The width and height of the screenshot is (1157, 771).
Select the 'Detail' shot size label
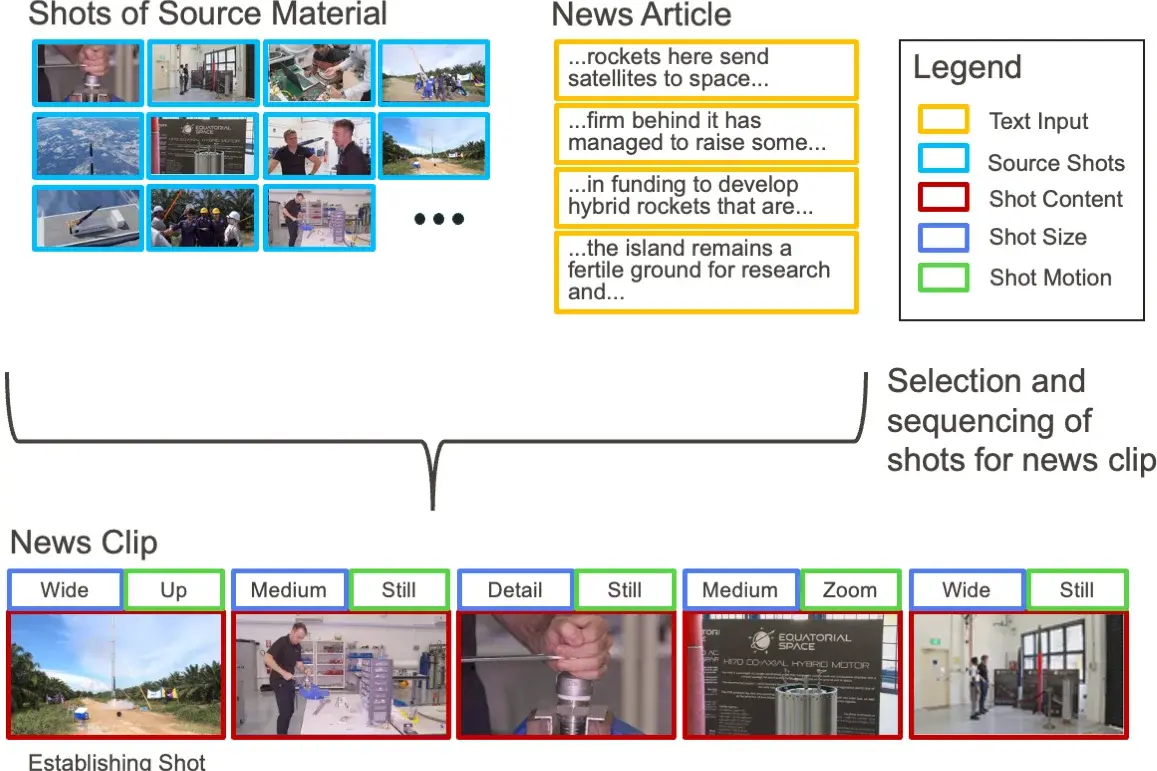pyautogui.click(x=515, y=590)
